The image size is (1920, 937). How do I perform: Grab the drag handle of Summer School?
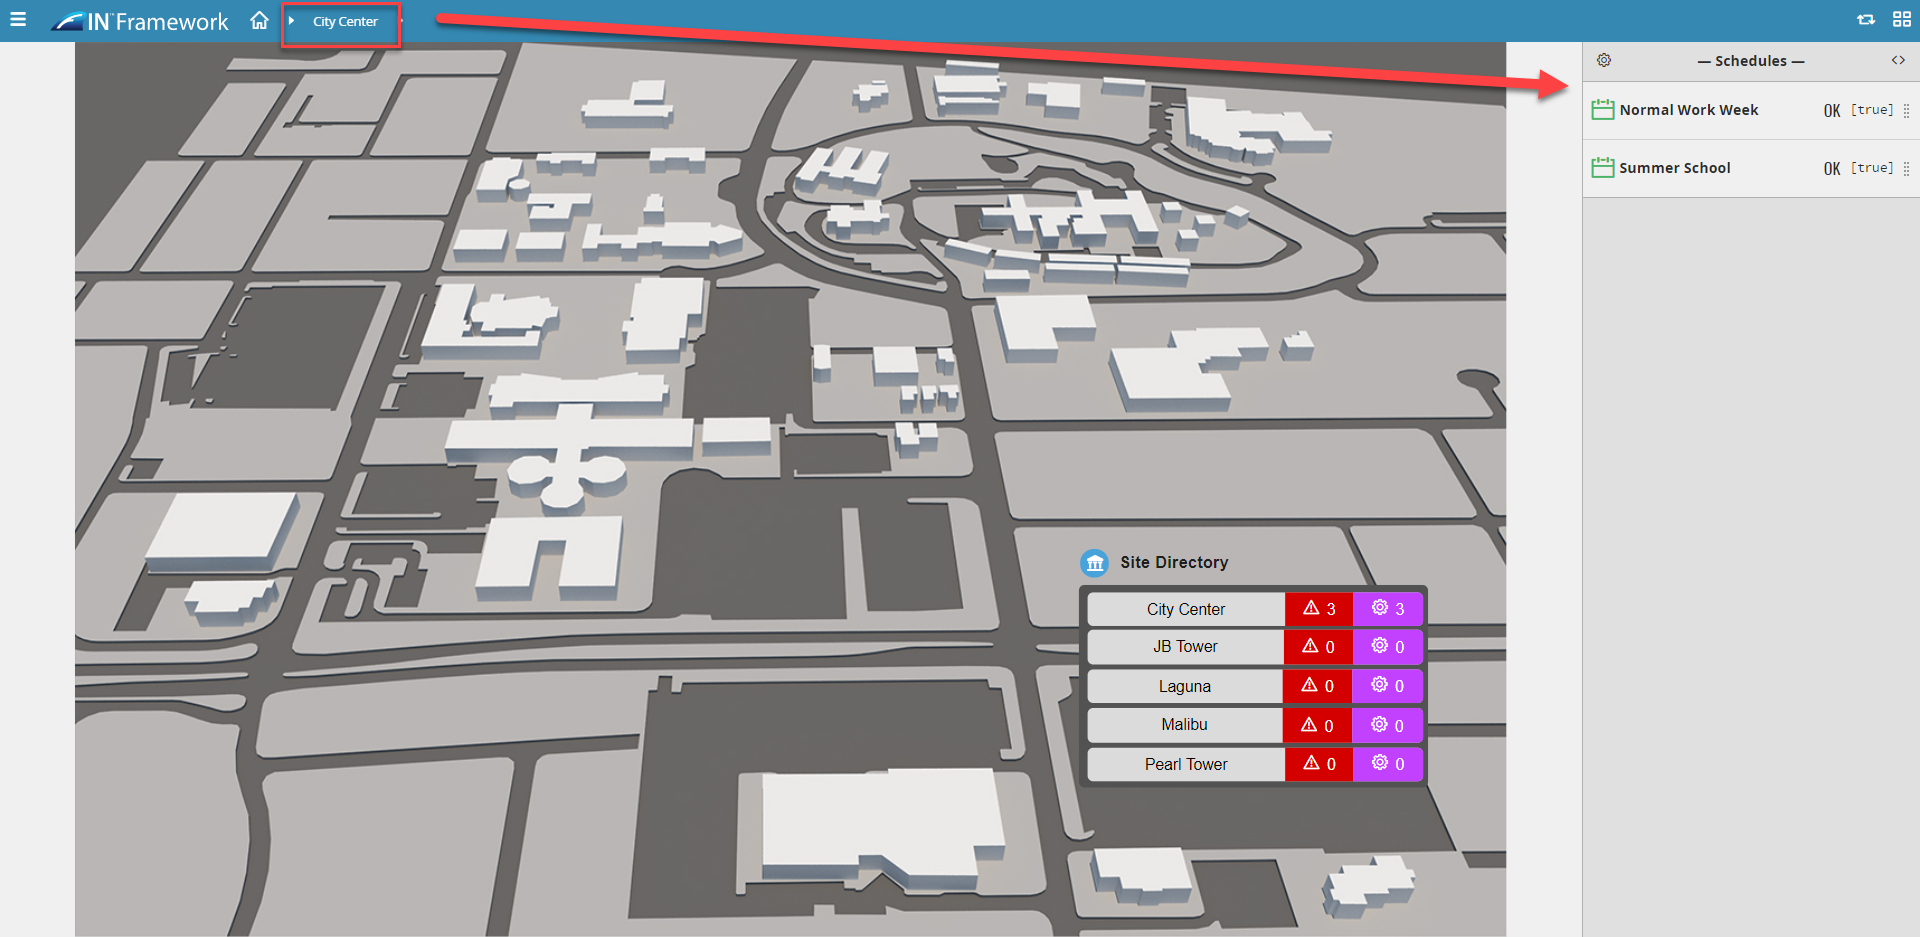(x=1906, y=169)
